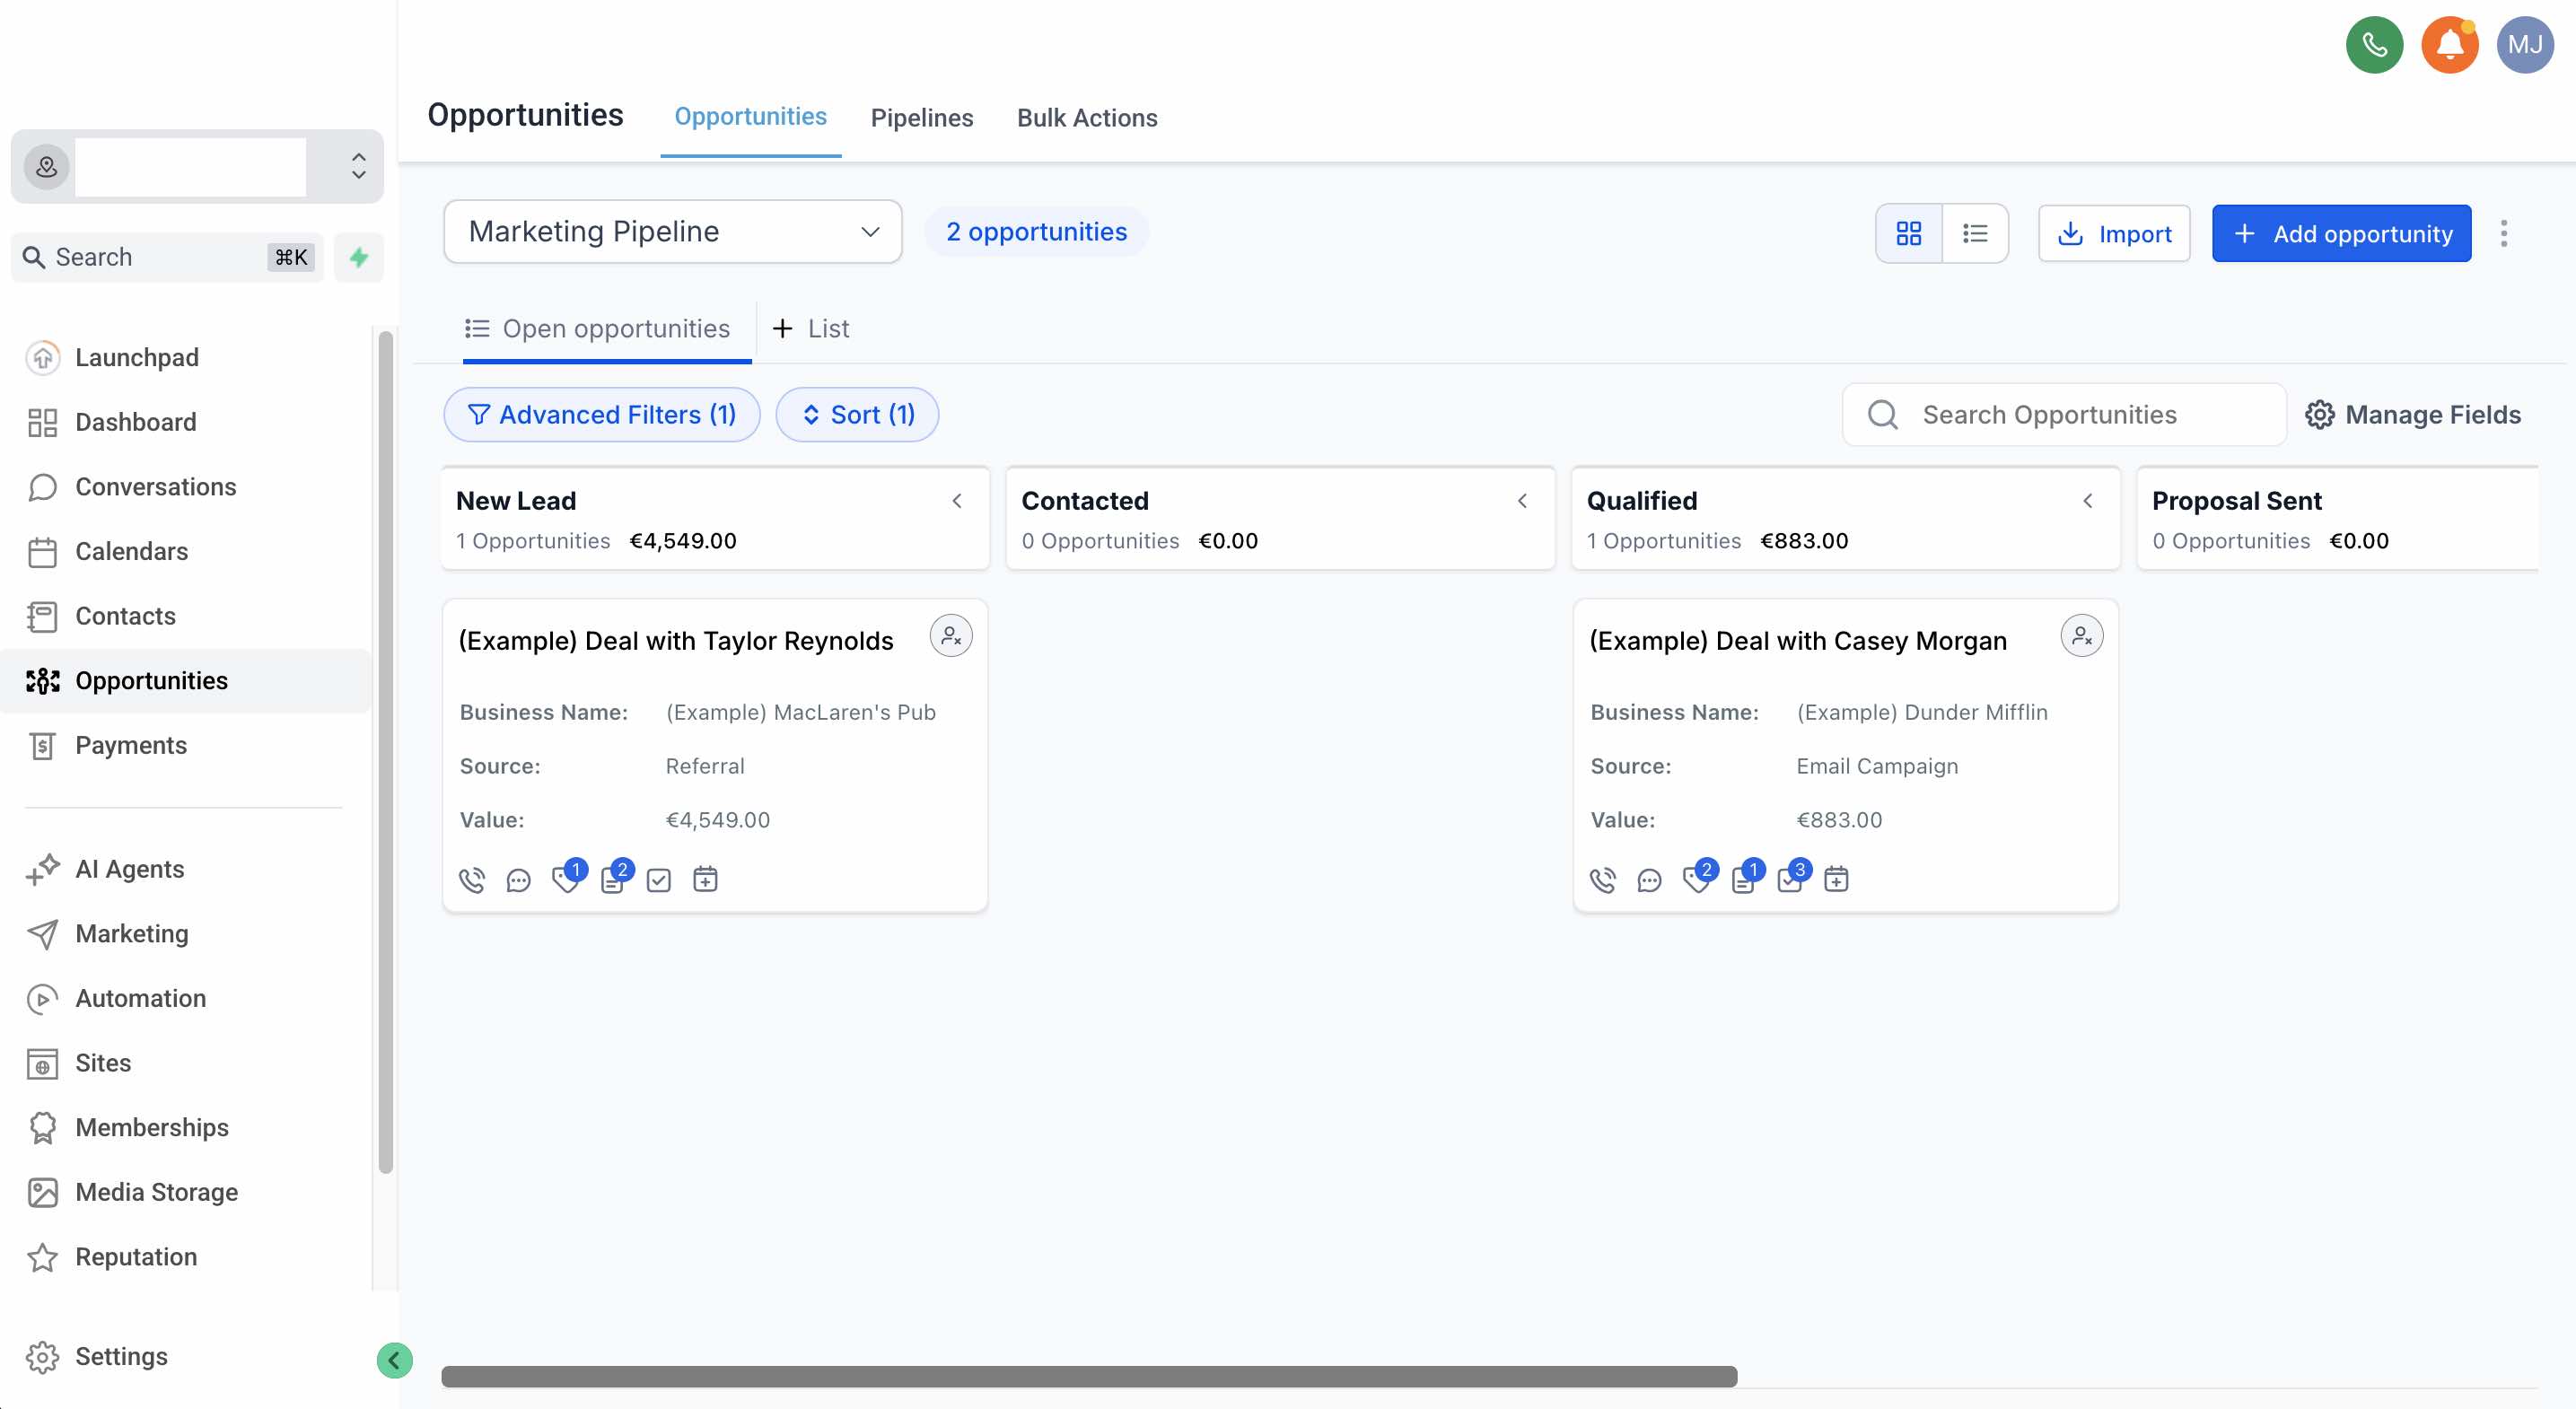
Task: Switch to the Bulk Actions tab
Action: tap(1087, 118)
